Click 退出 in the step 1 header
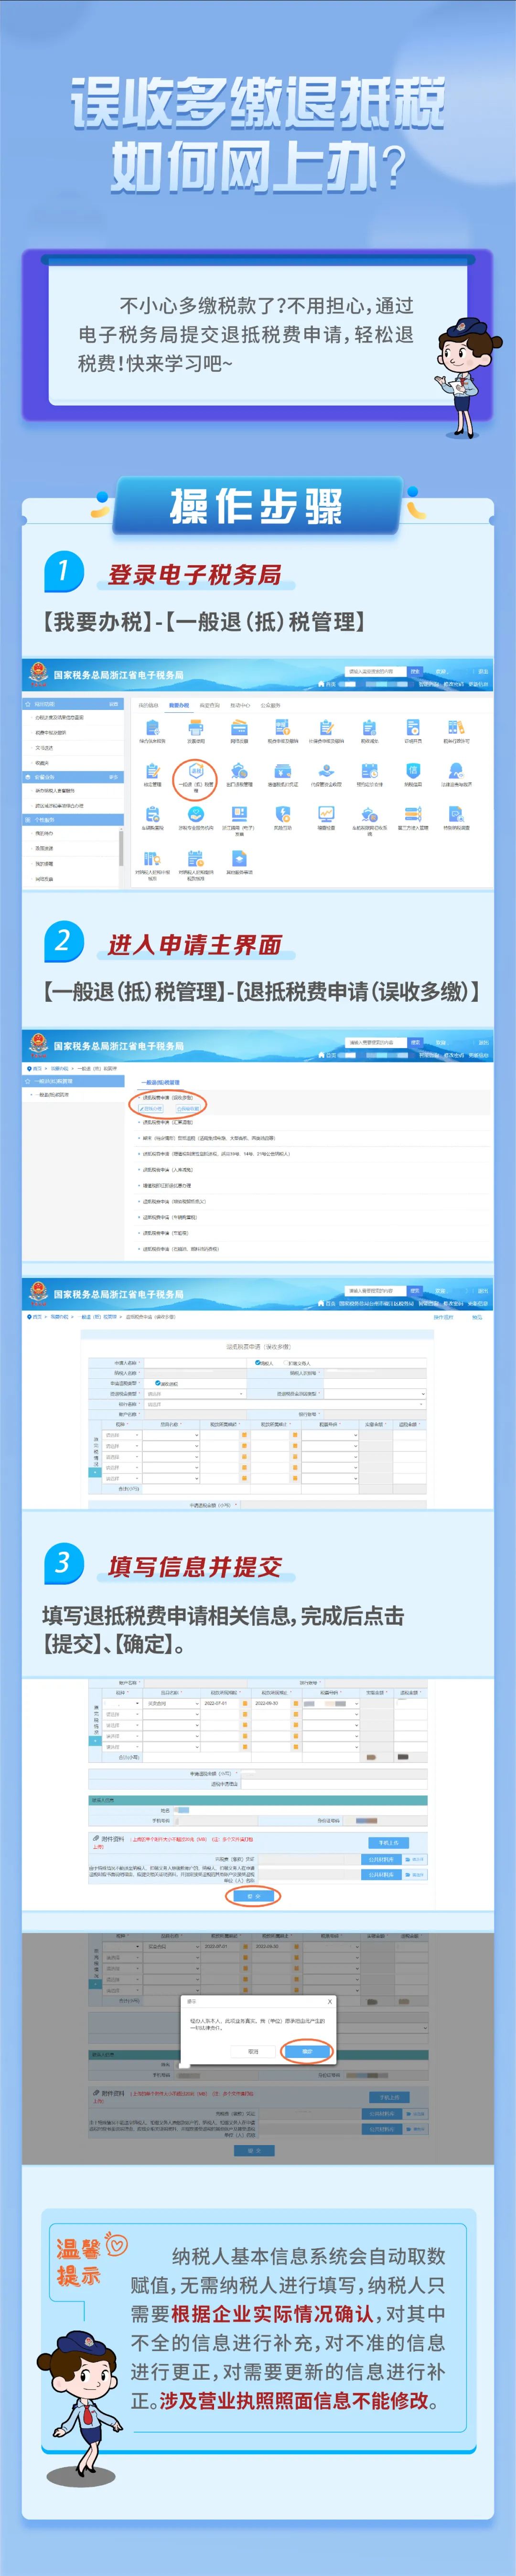Image resolution: width=516 pixels, height=2576 pixels. [484, 672]
